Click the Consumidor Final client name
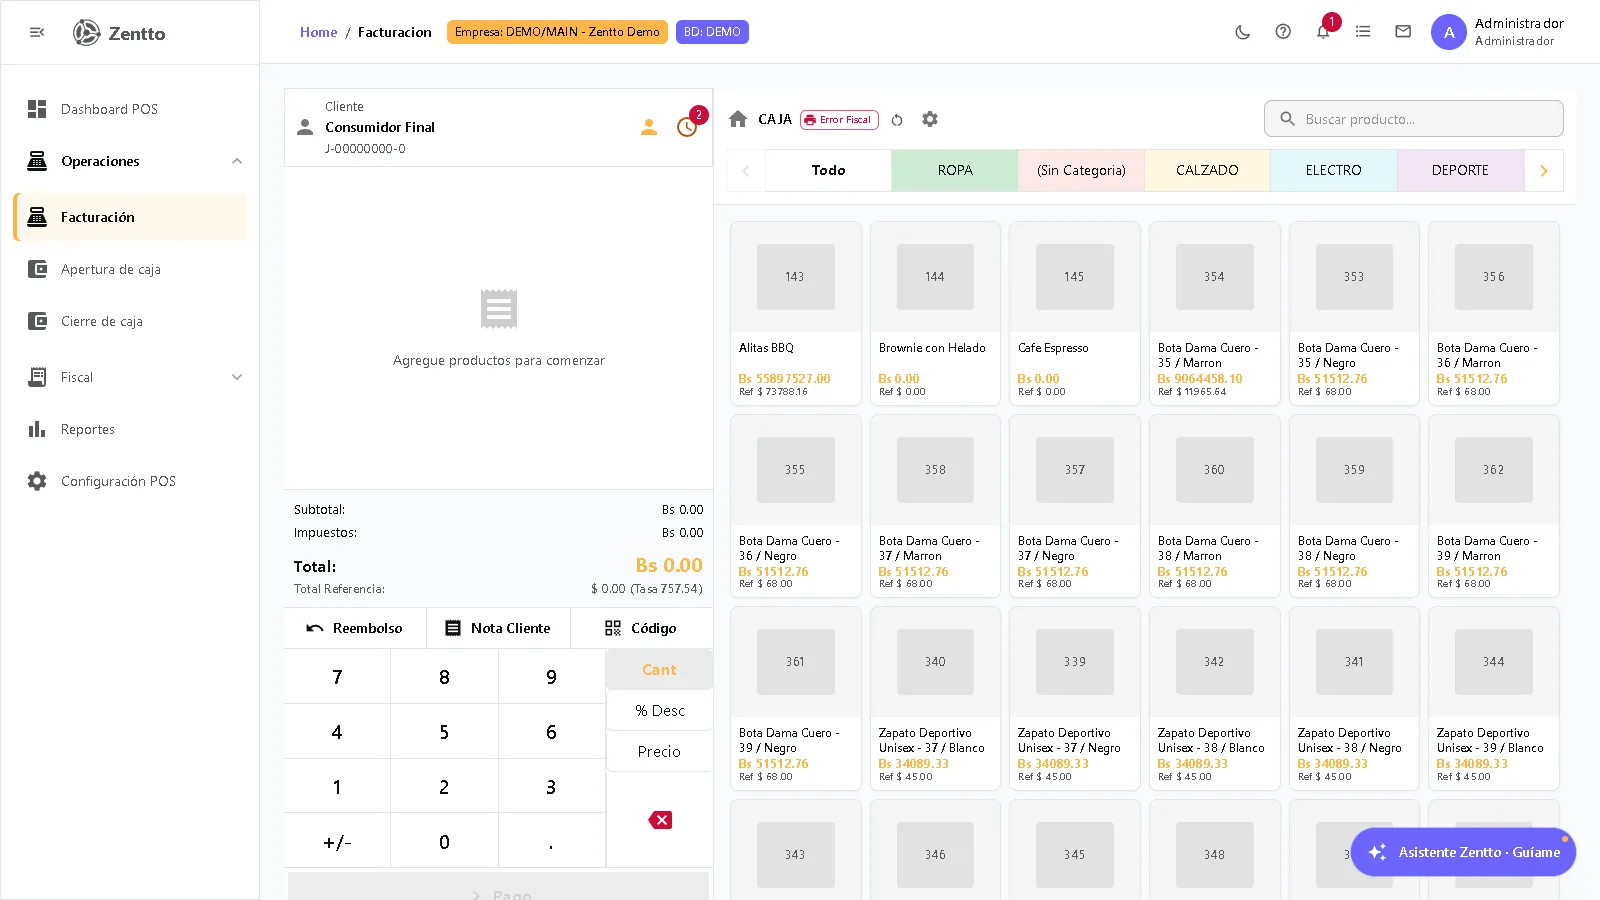The height and width of the screenshot is (900, 1600). point(380,127)
